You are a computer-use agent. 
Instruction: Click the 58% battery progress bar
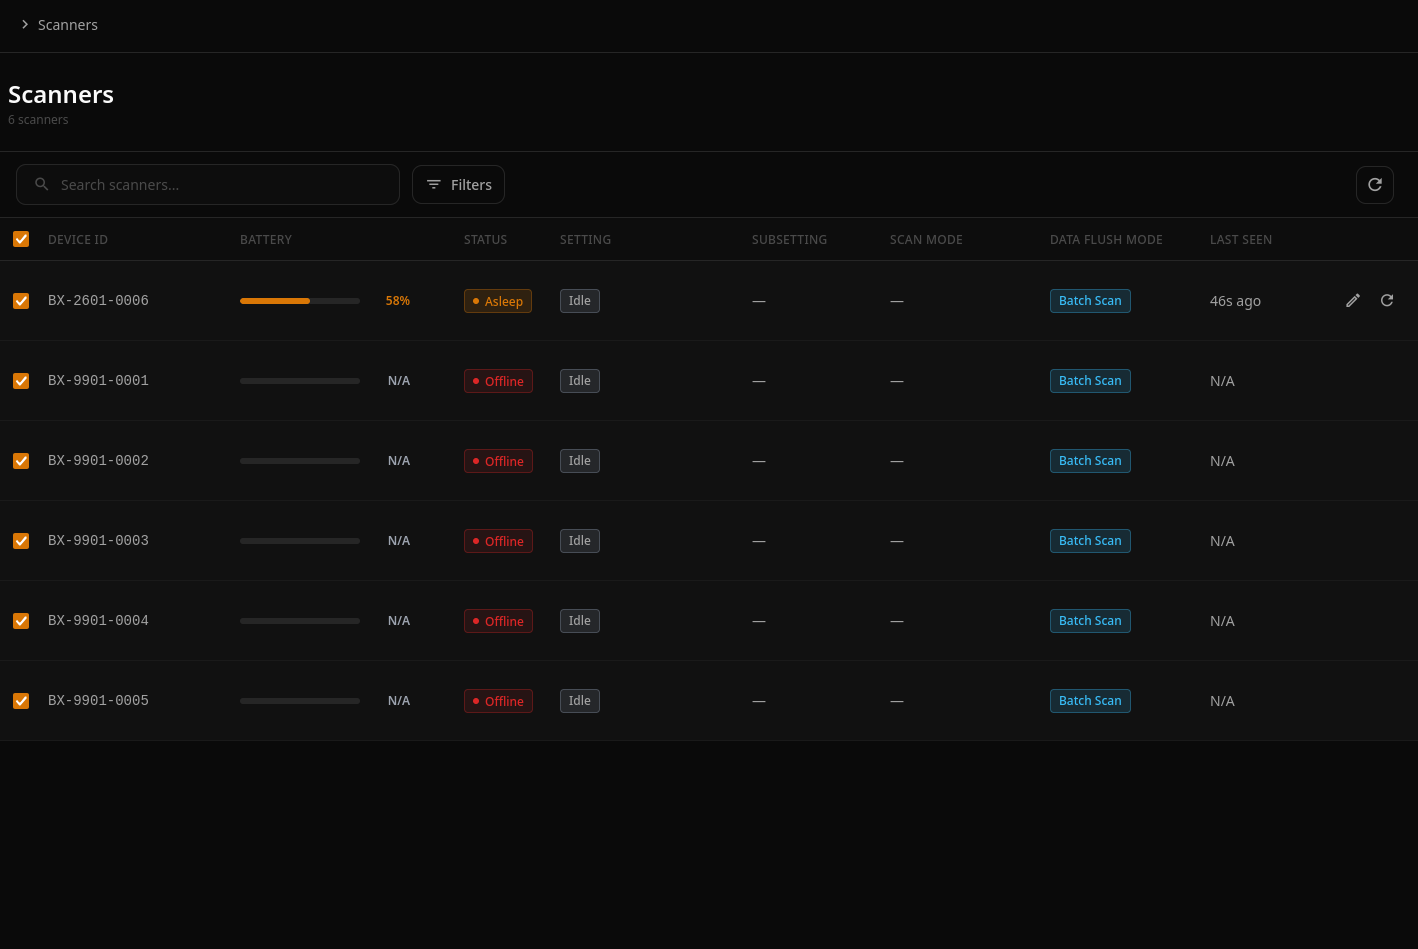[300, 301]
